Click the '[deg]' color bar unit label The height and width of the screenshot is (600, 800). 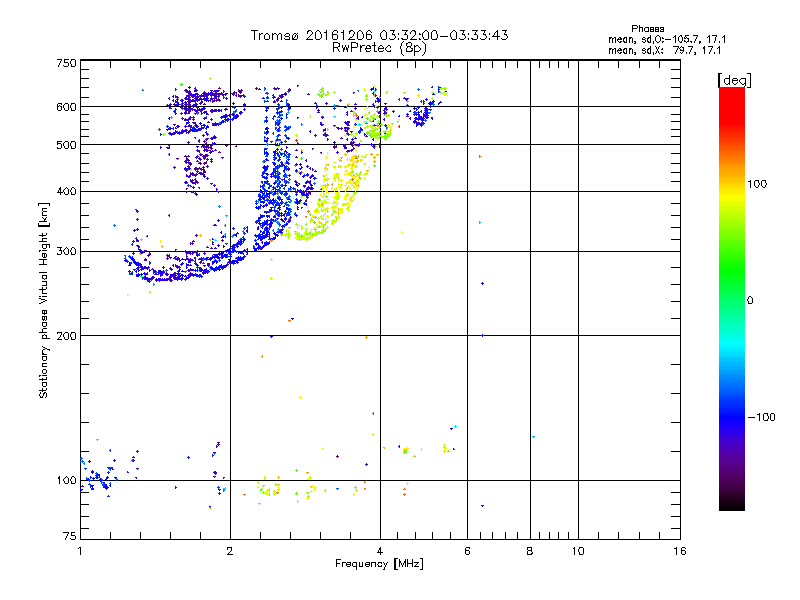click(734, 80)
